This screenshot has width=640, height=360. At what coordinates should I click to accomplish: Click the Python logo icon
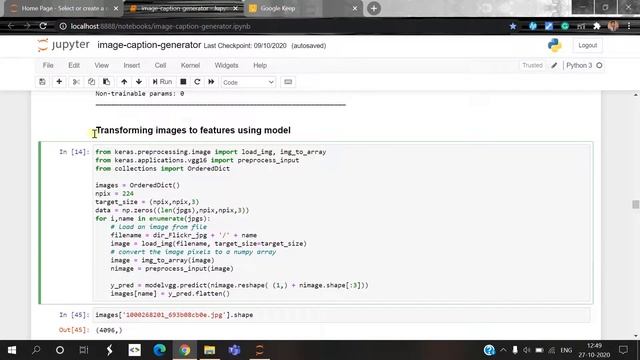pyautogui.click(x=554, y=45)
